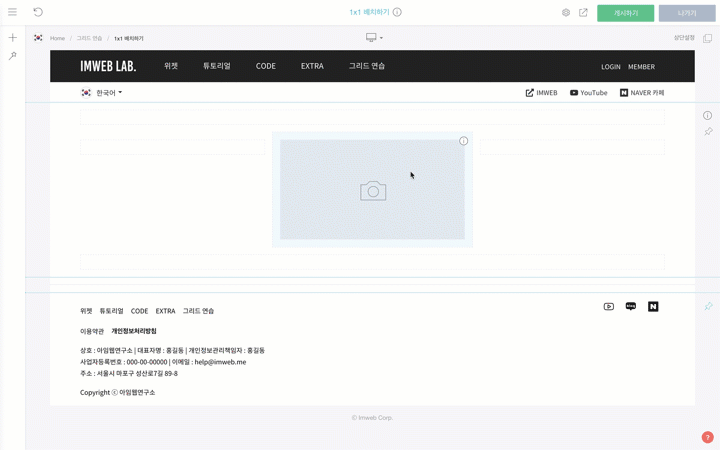Add a widget with the plus icon

pos(13,38)
